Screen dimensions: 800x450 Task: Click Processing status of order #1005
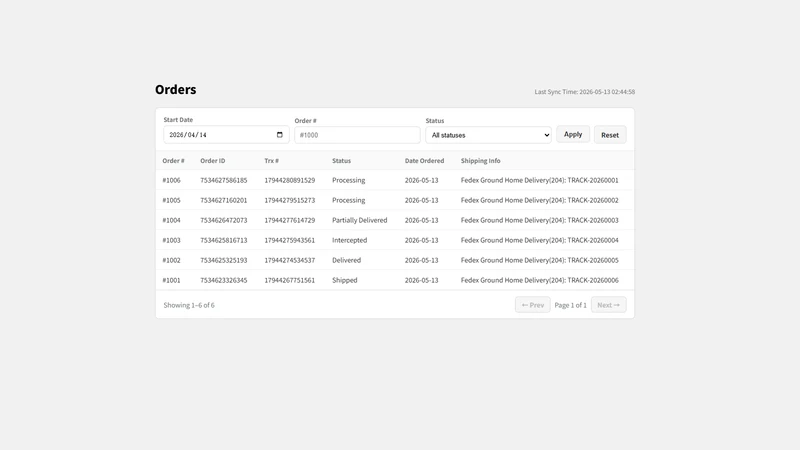coord(348,200)
